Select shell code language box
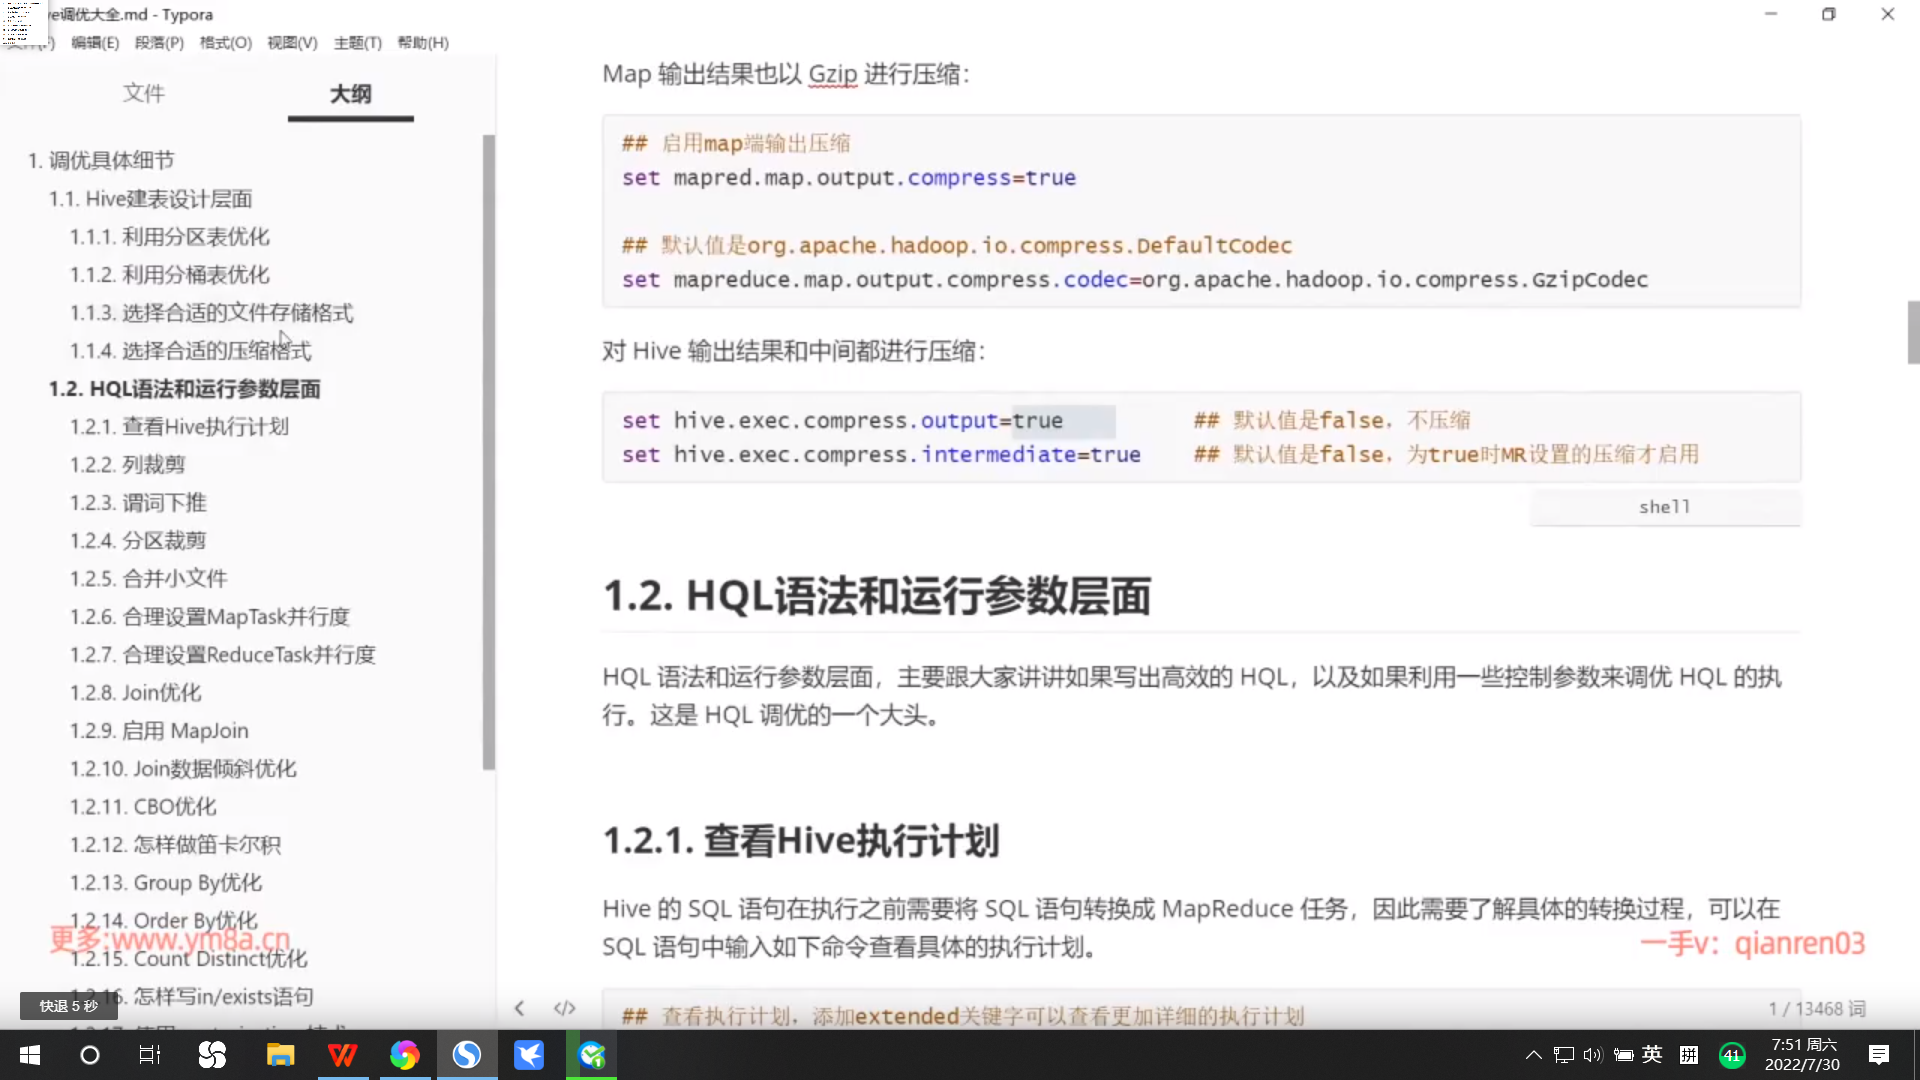 click(1664, 507)
